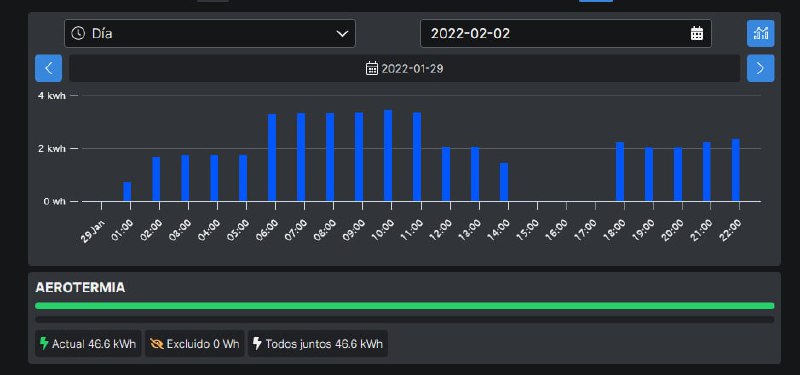Select the Actual 46.6 kWh badge
Screen dimensions: 800x375
(88, 343)
